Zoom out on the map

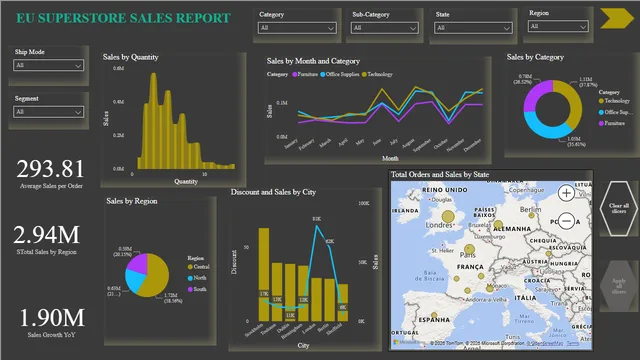[566, 221]
